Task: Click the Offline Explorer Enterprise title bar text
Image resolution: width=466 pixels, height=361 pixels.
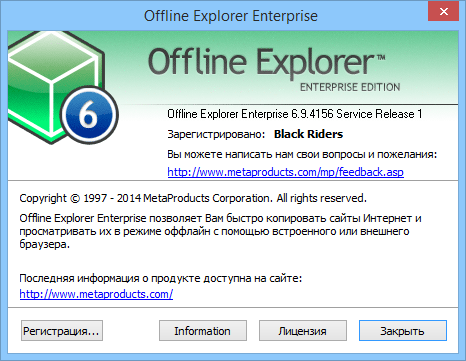Action: [x=231, y=16]
